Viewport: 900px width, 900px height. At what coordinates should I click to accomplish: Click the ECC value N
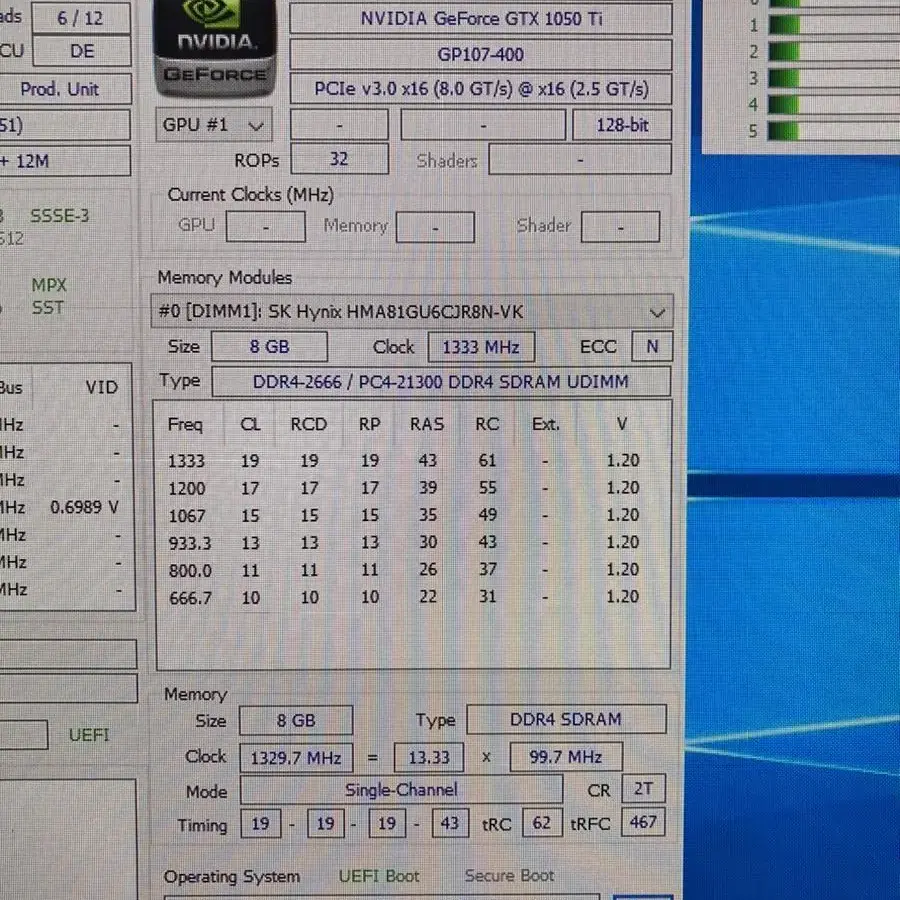tap(652, 347)
